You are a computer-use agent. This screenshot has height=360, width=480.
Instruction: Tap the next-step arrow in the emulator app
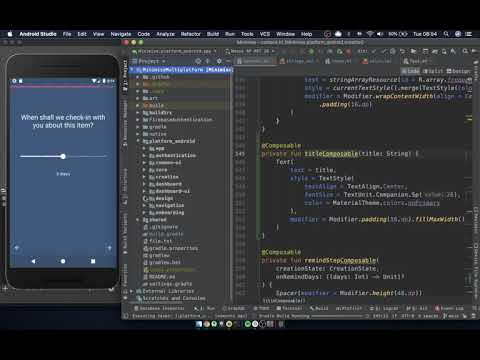(109, 248)
